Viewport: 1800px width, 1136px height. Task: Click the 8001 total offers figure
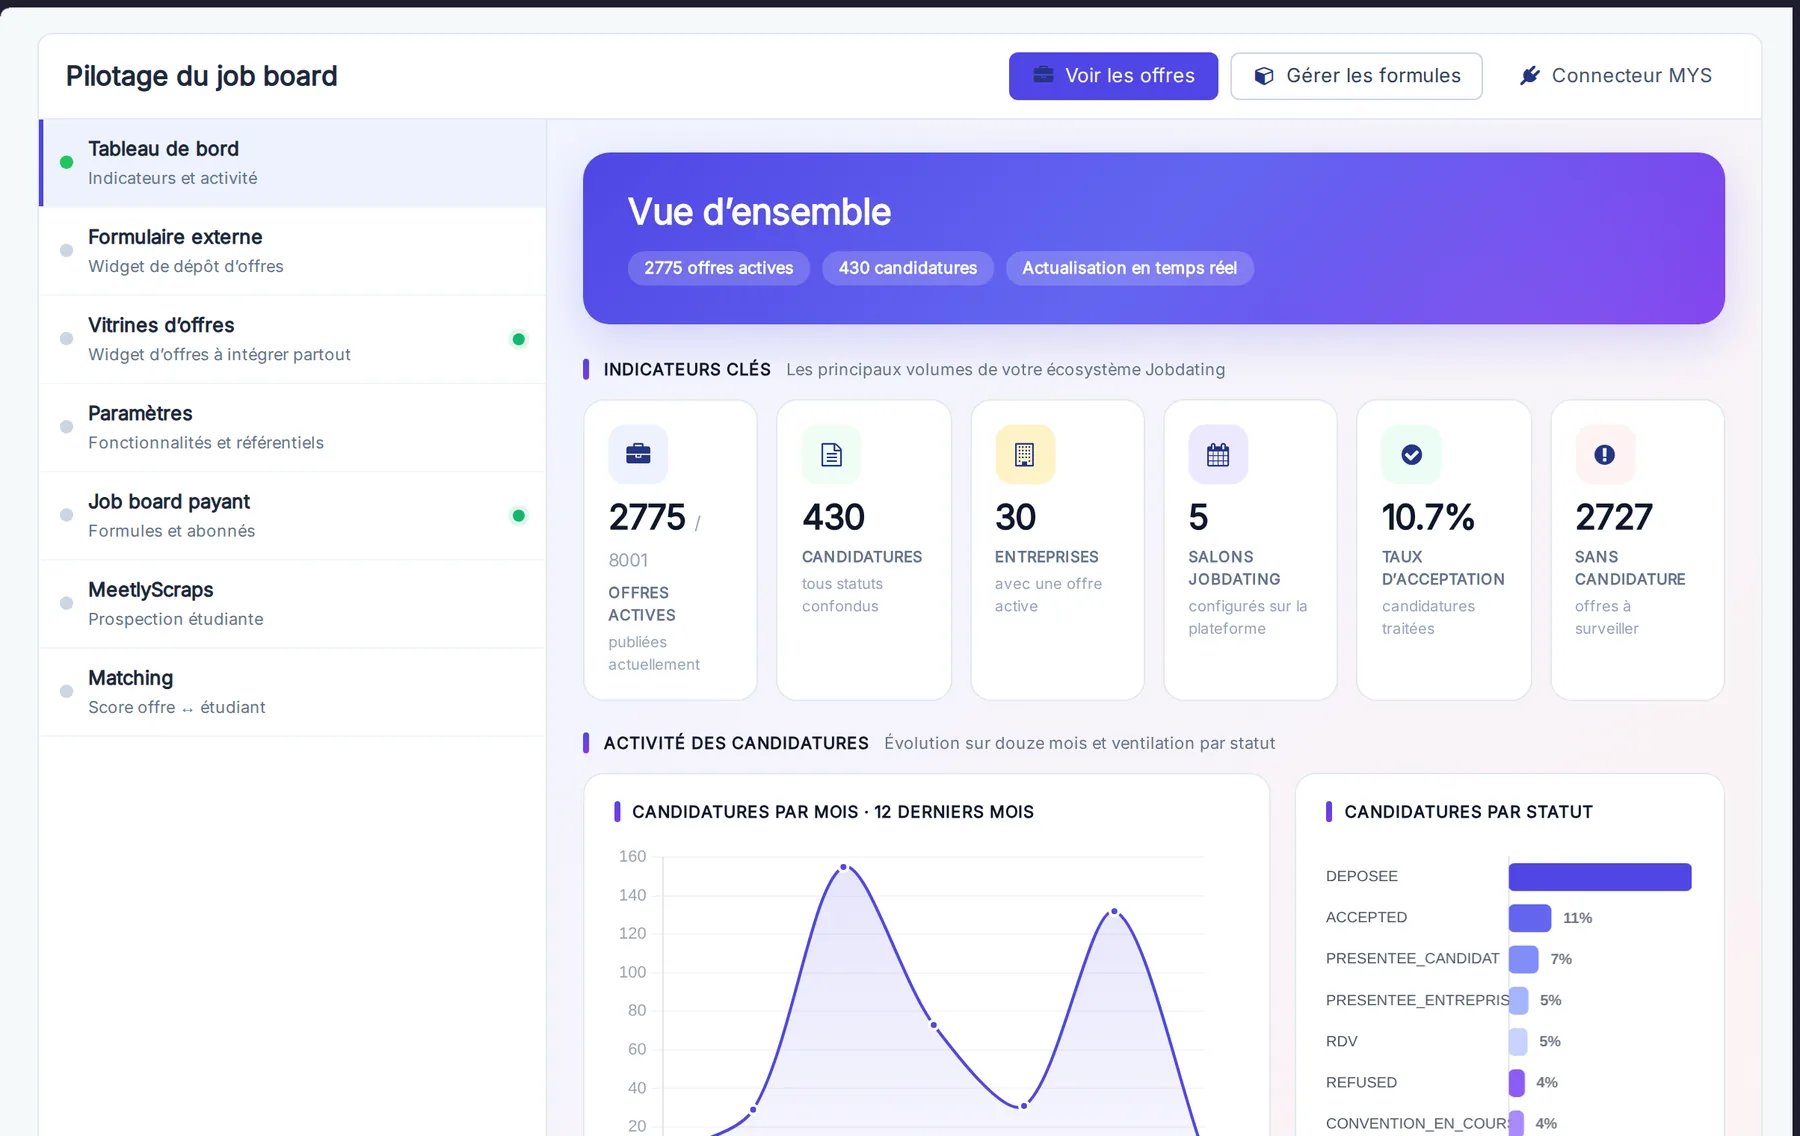click(628, 561)
